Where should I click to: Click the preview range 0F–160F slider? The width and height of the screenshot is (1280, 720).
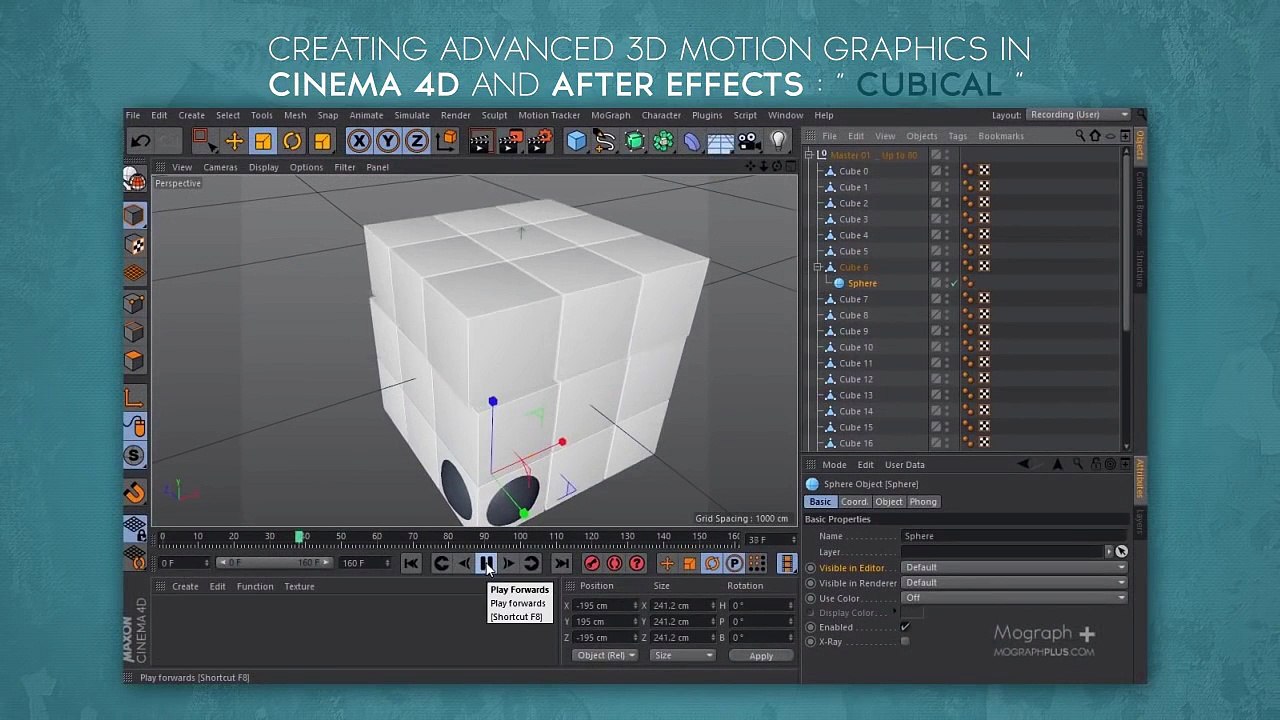pos(274,563)
